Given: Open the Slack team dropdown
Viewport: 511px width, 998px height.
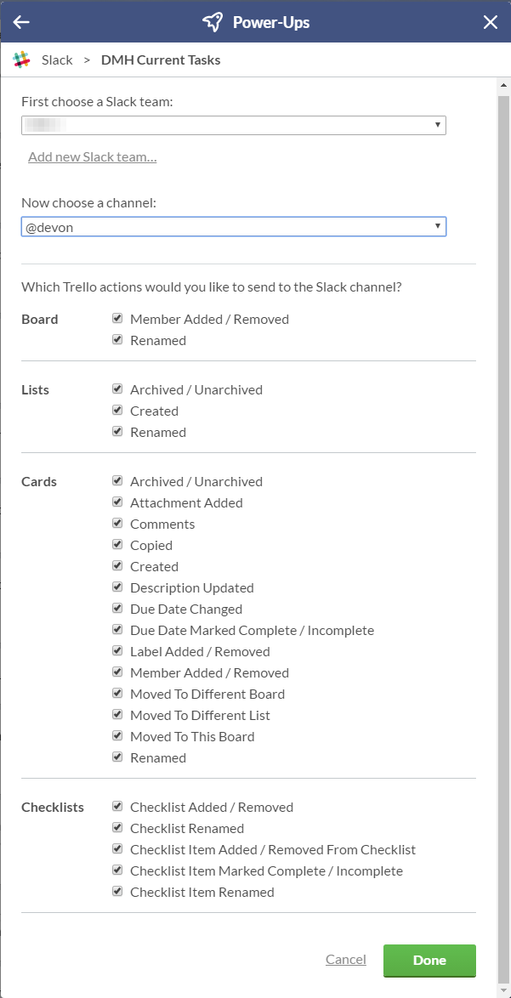Looking at the screenshot, I should 234,125.
